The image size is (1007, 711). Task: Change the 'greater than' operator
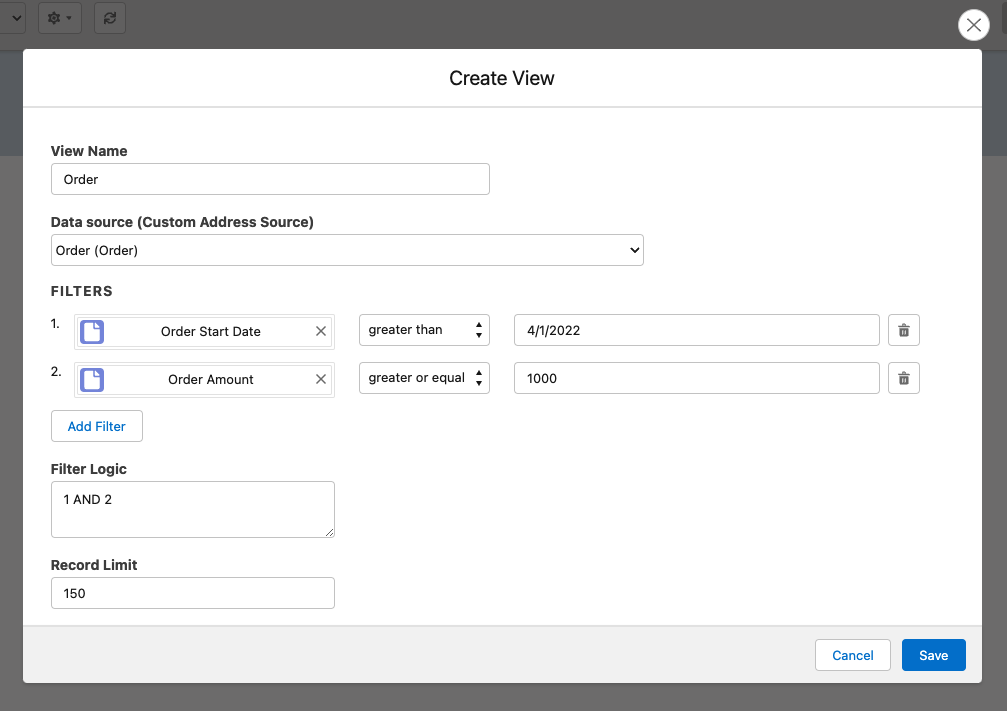(424, 330)
